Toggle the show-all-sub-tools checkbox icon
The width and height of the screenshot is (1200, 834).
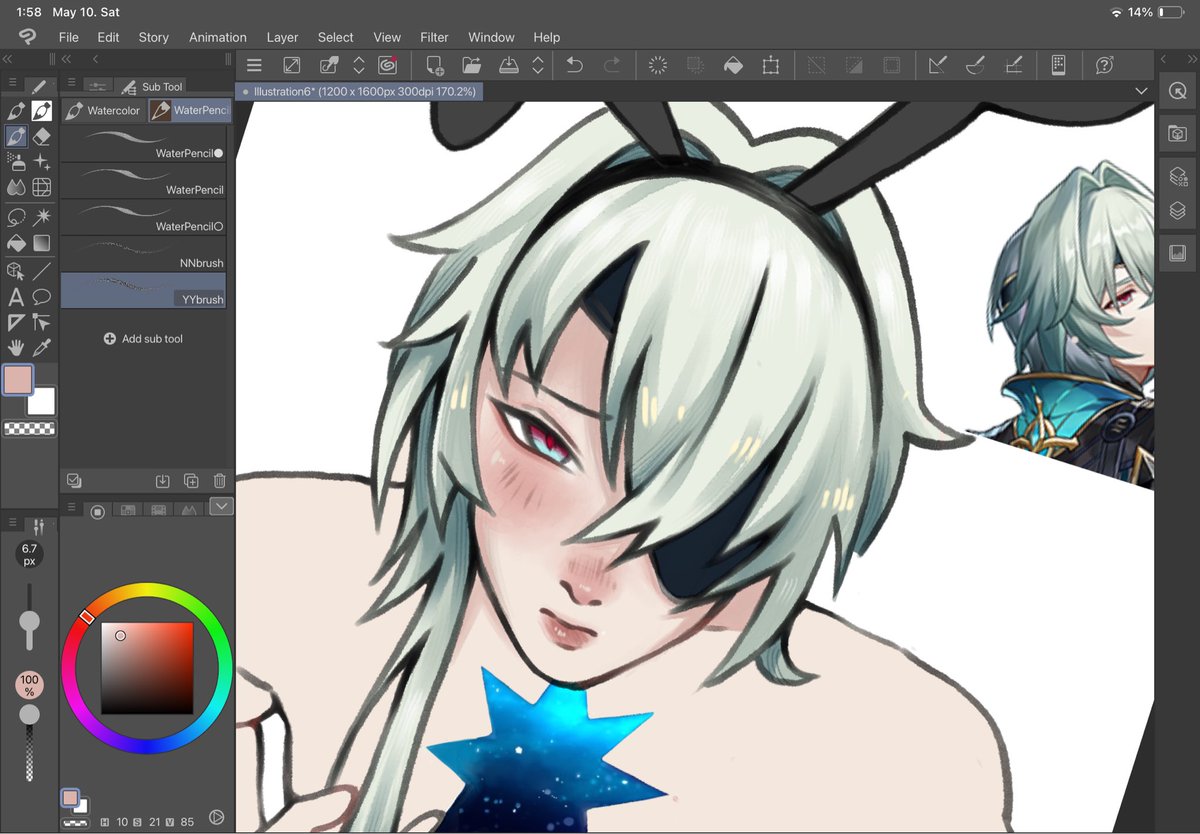click(x=73, y=481)
